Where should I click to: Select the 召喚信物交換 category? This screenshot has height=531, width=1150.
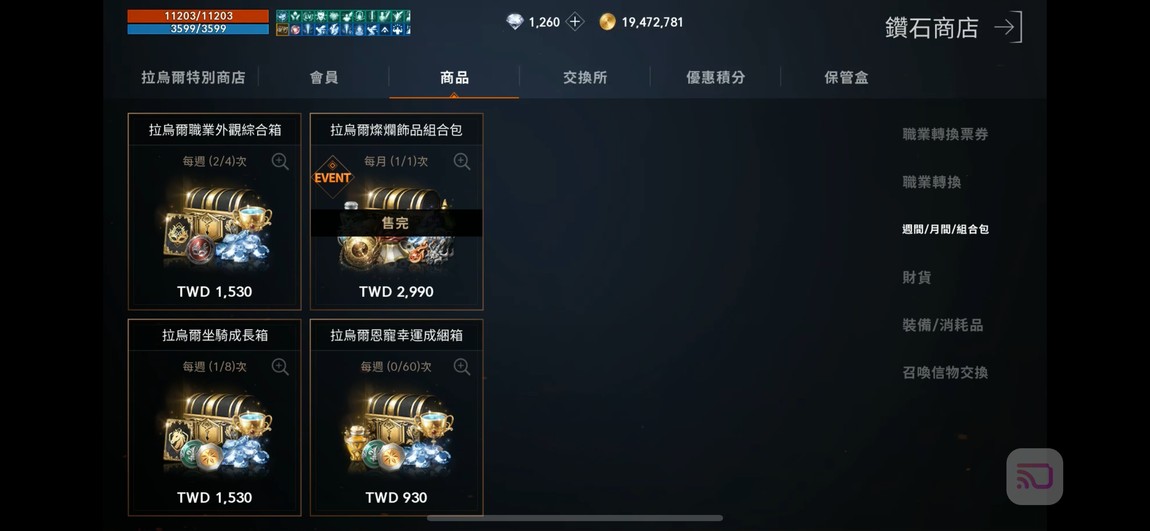point(945,373)
